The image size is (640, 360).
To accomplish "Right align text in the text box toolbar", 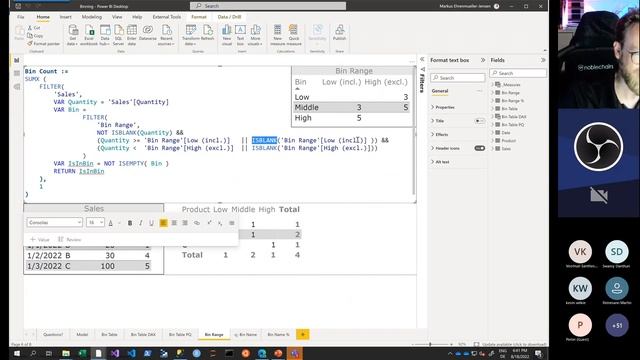I will tap(185, 223).
